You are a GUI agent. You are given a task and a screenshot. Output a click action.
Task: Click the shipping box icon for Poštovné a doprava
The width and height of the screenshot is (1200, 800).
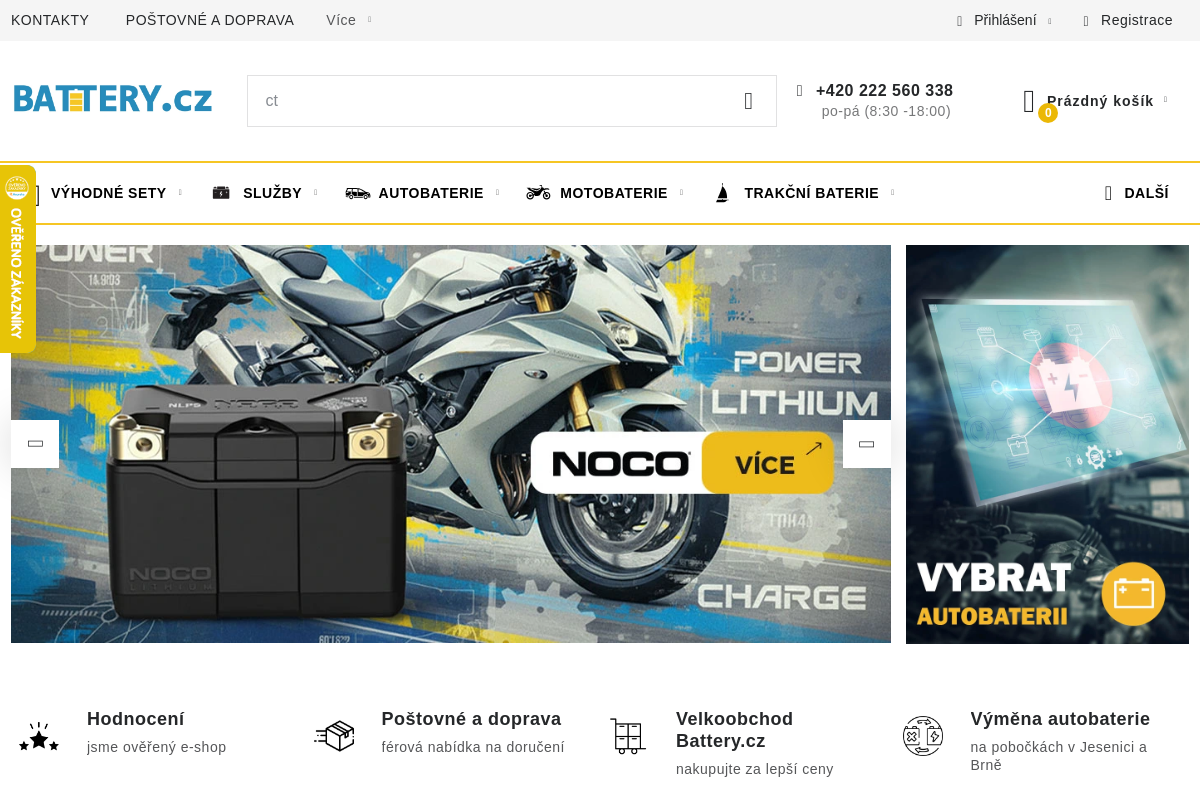pyautogui.click(x=334, y=735)
